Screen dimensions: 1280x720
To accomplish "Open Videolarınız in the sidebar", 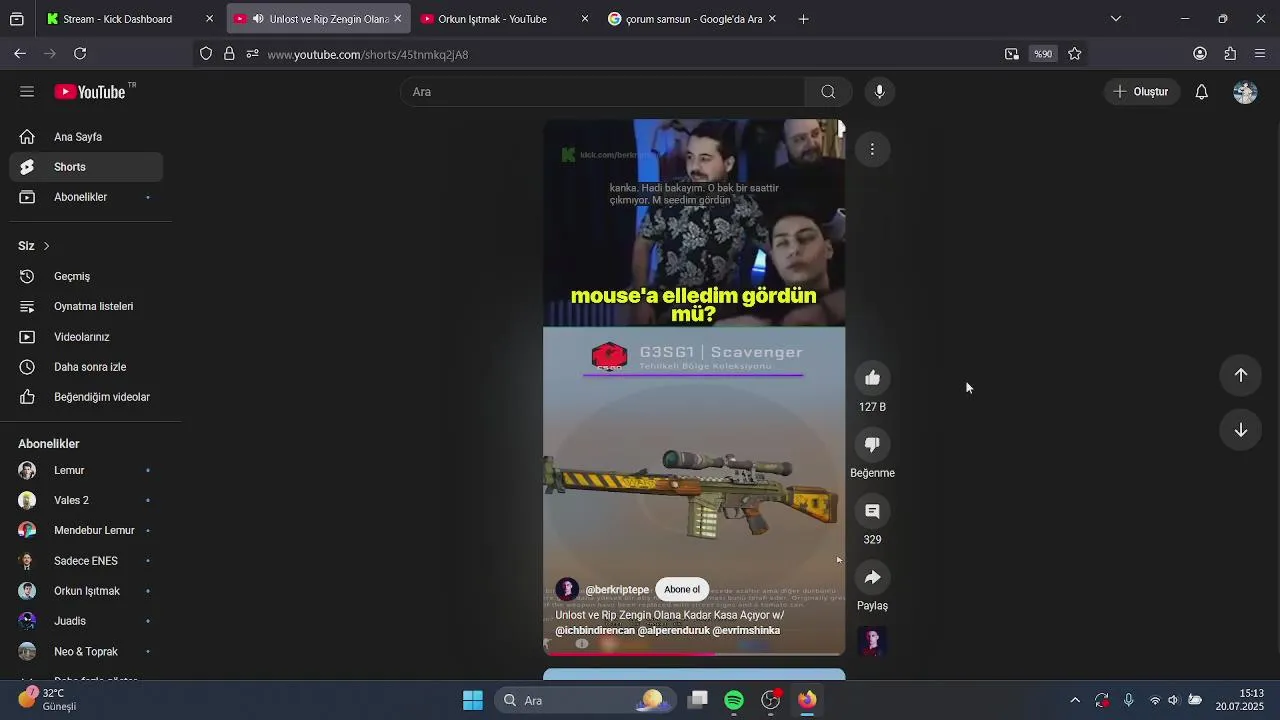I will 86,337.
